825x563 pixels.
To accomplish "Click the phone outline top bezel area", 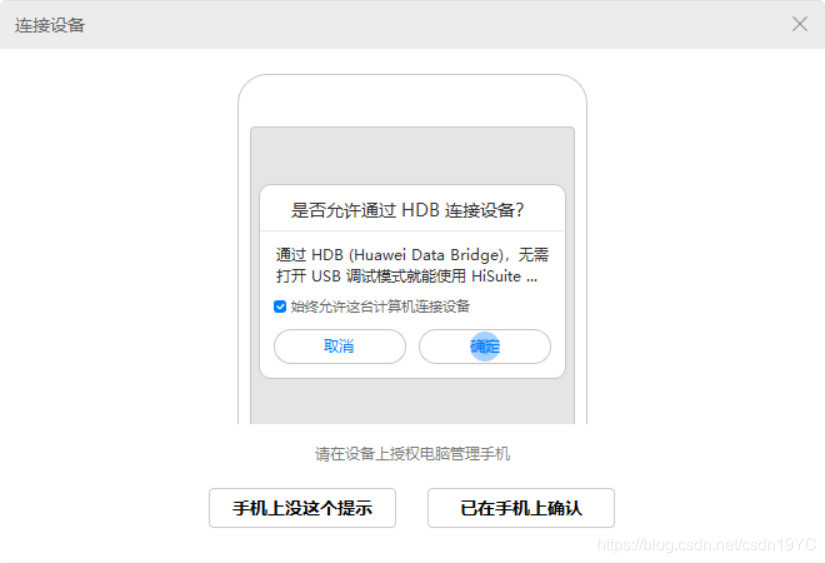I will click(412, 100).
